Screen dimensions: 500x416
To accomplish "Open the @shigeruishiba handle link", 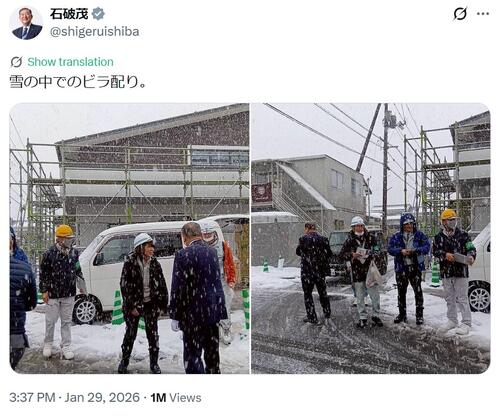I will tap(94, 32).
